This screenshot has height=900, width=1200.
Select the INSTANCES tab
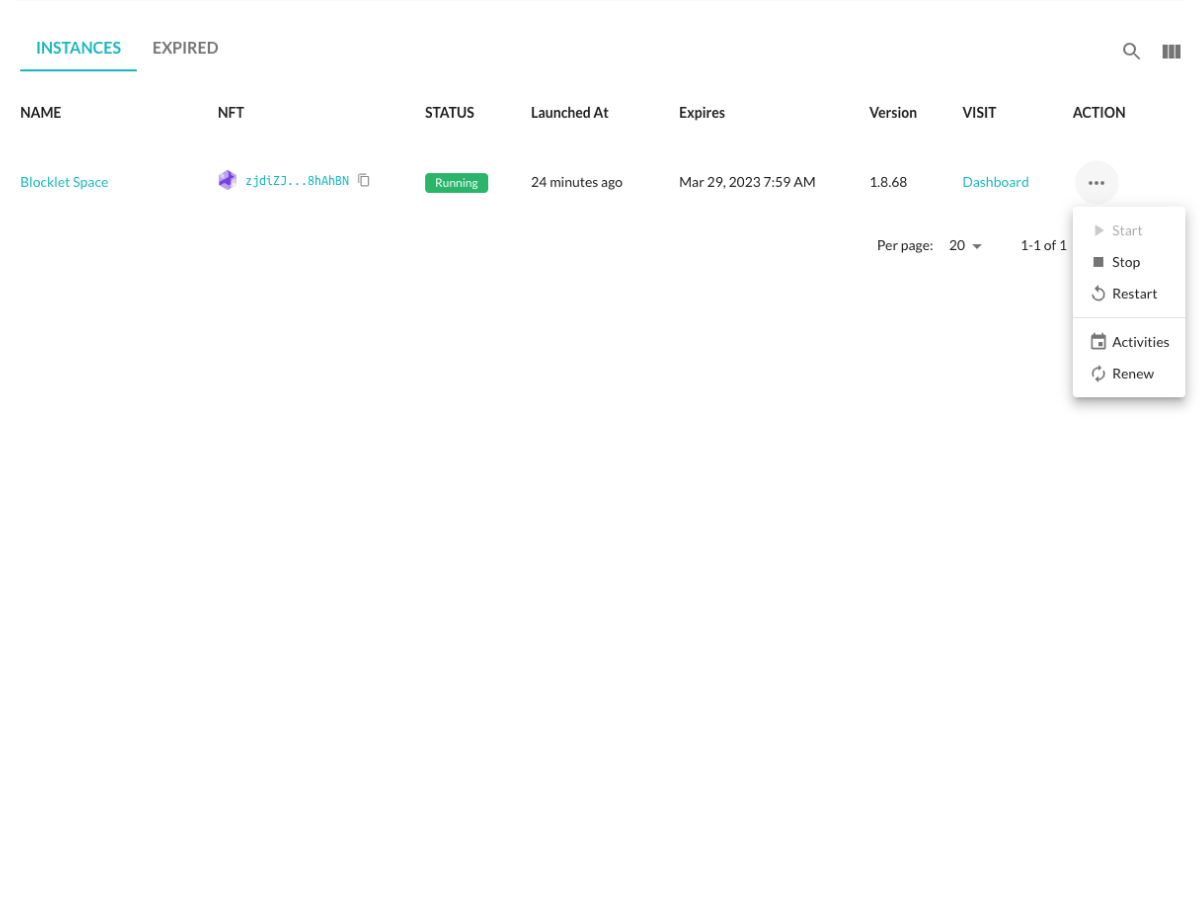tap(78, 47)
